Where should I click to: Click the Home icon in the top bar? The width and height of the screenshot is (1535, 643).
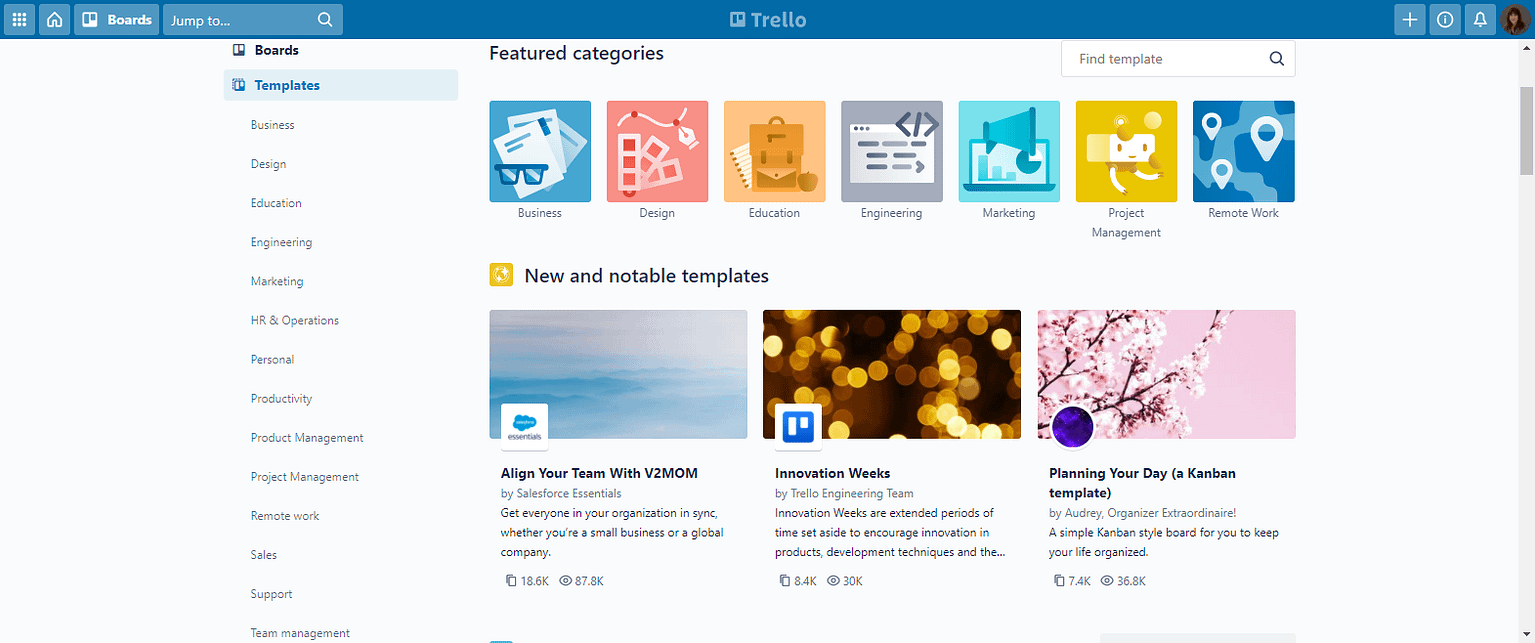click(x=55, y=19)
